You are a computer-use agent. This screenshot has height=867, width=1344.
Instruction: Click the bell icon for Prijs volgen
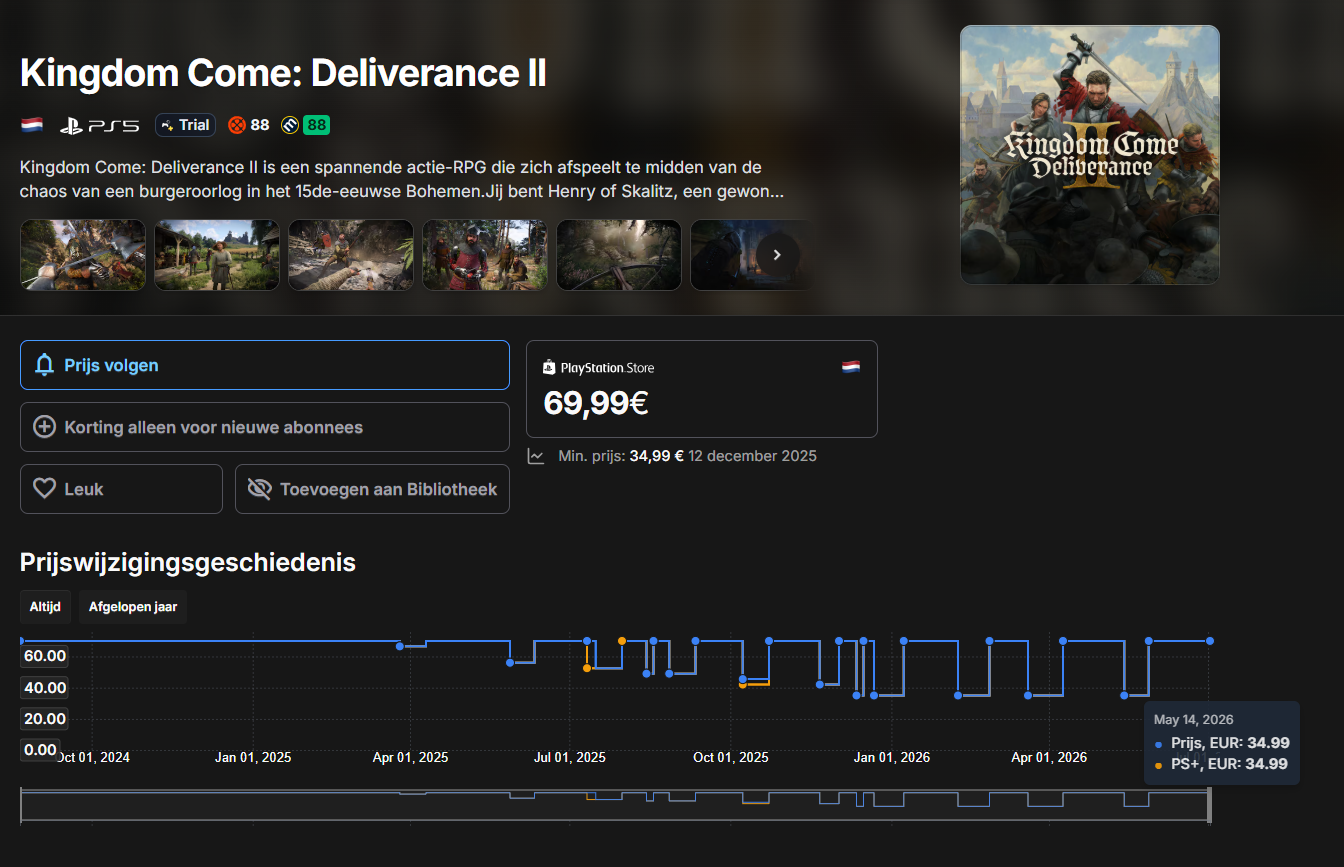point(44,365)
